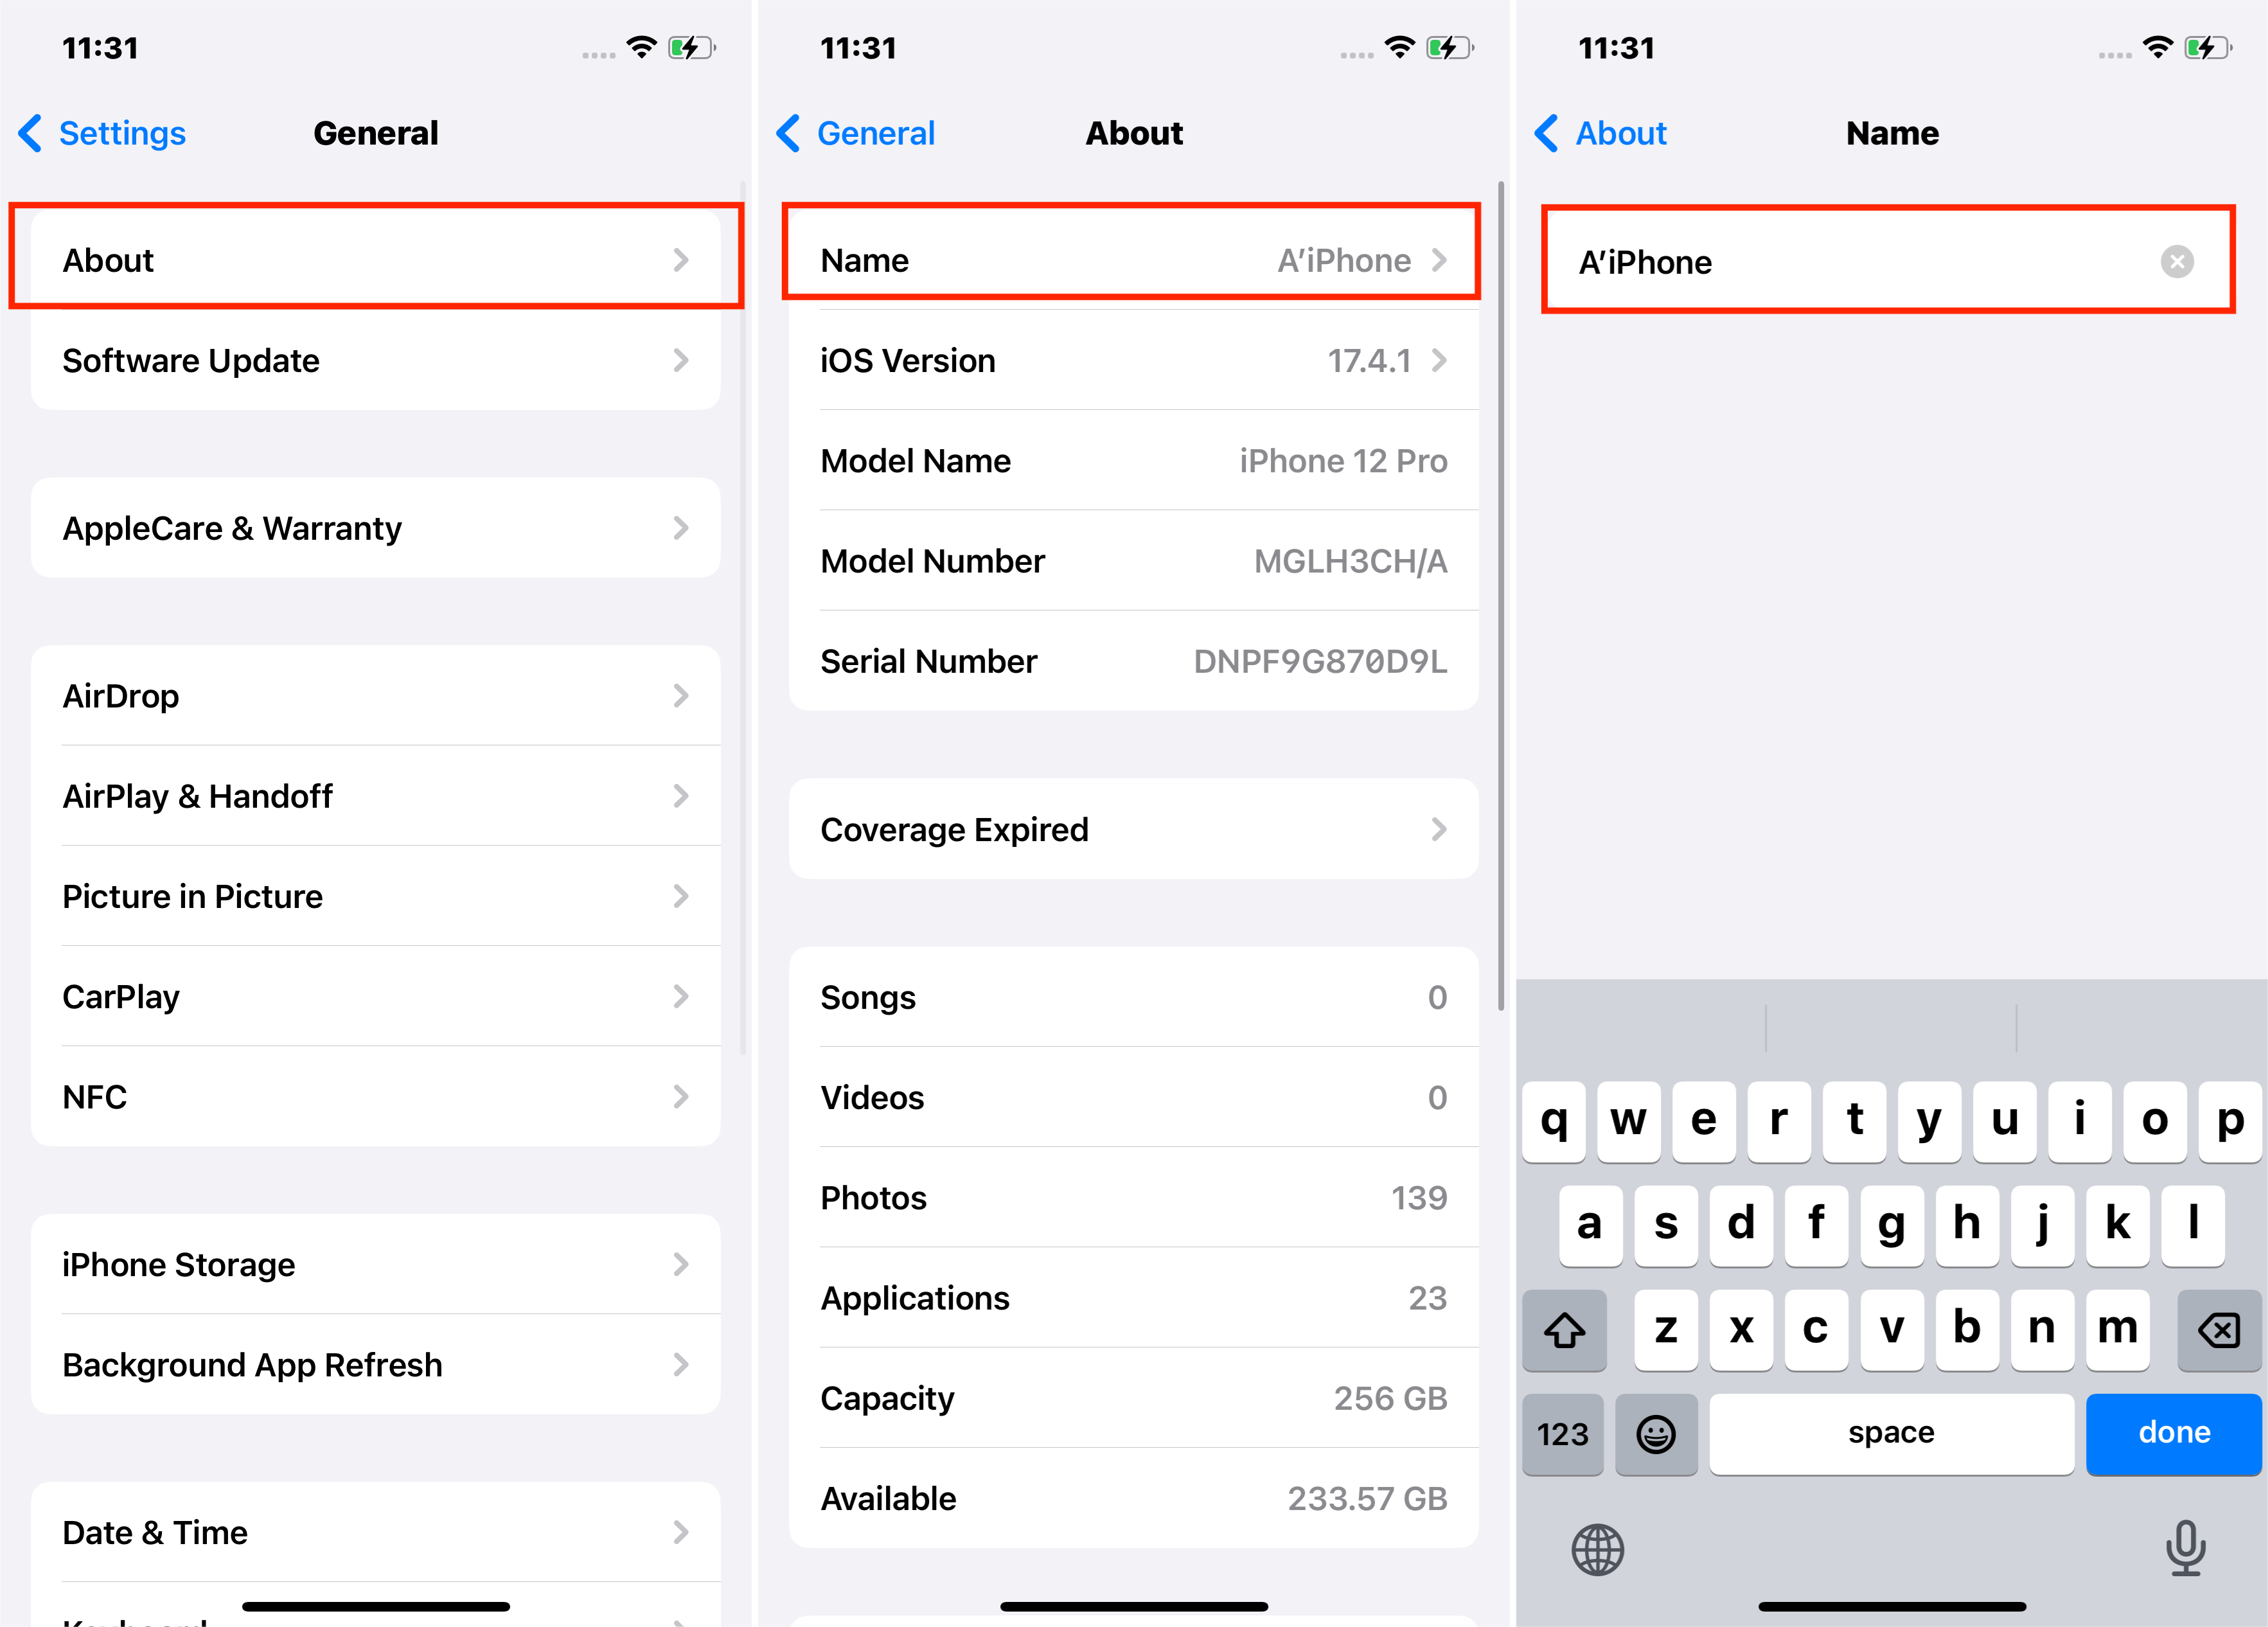This screenshot has height=1627, width=2268.
Task: Tap 123 to switch to number keyboard
Action: [x=1564, y=1432]
